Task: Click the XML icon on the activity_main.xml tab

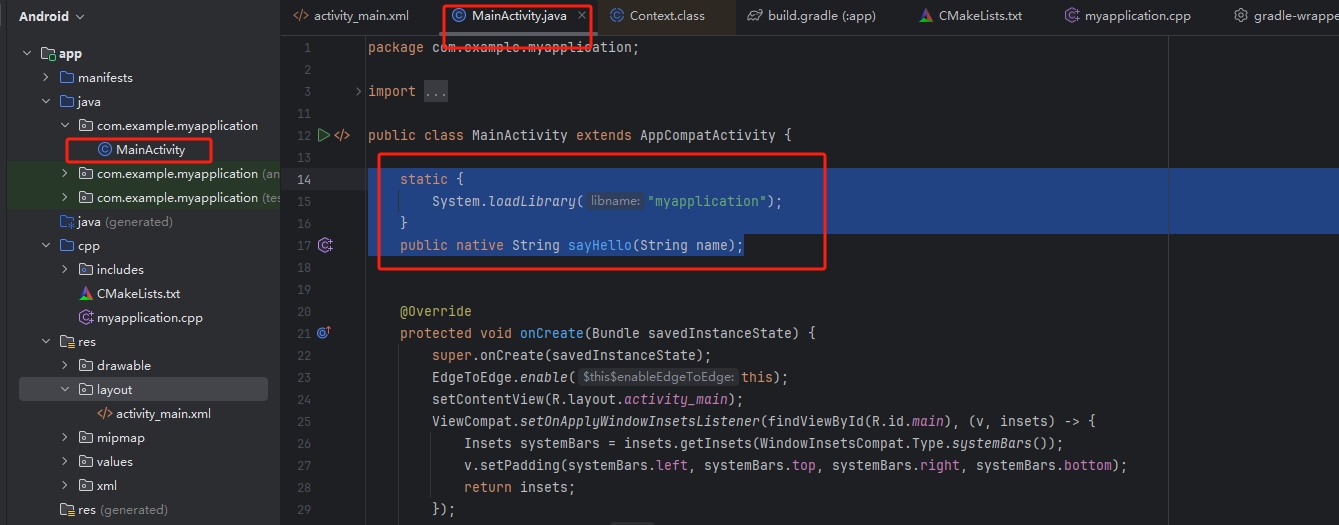Action: (301, 16)
